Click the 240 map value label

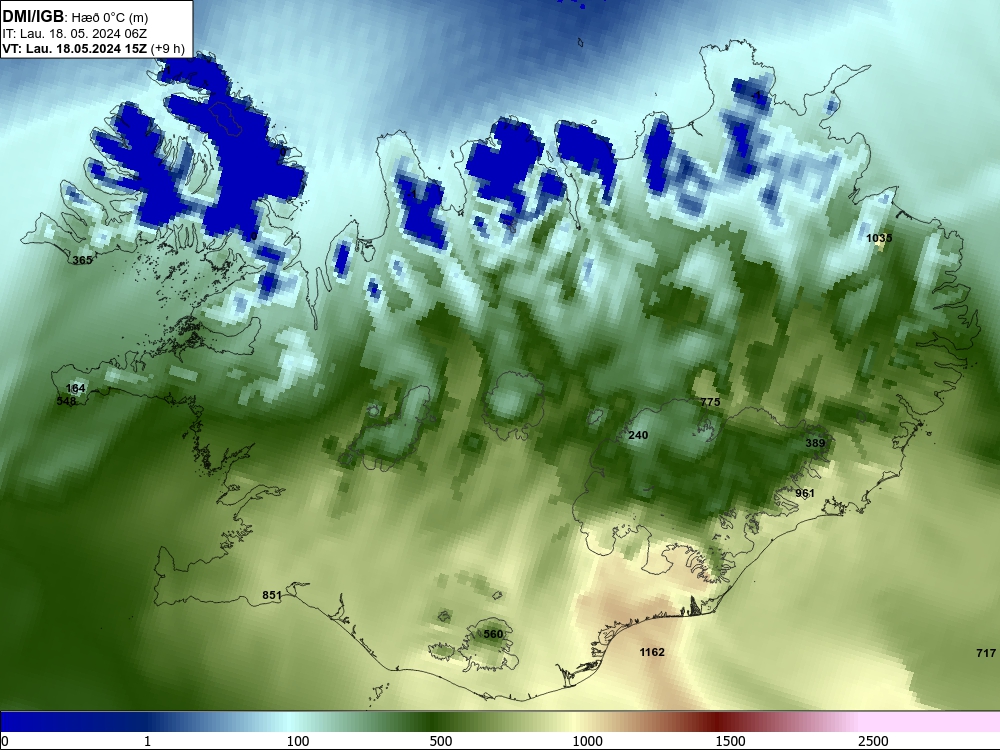(x=638, y=435)
